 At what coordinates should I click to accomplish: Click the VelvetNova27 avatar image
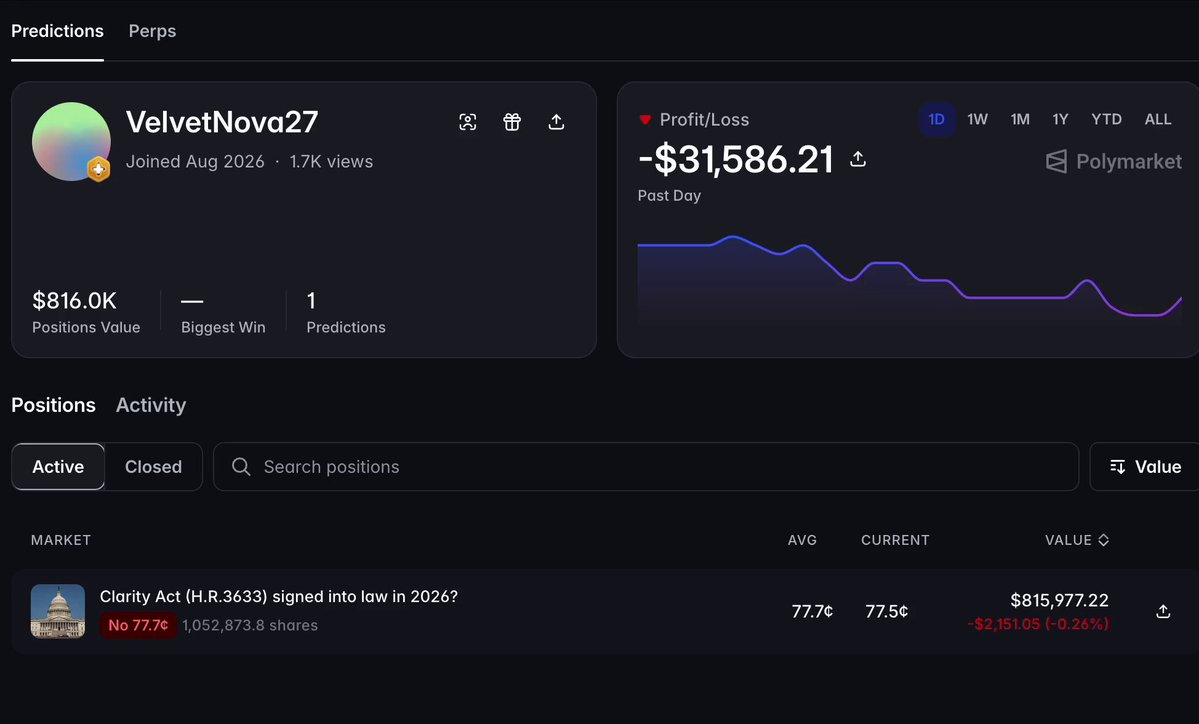[71, 141]
